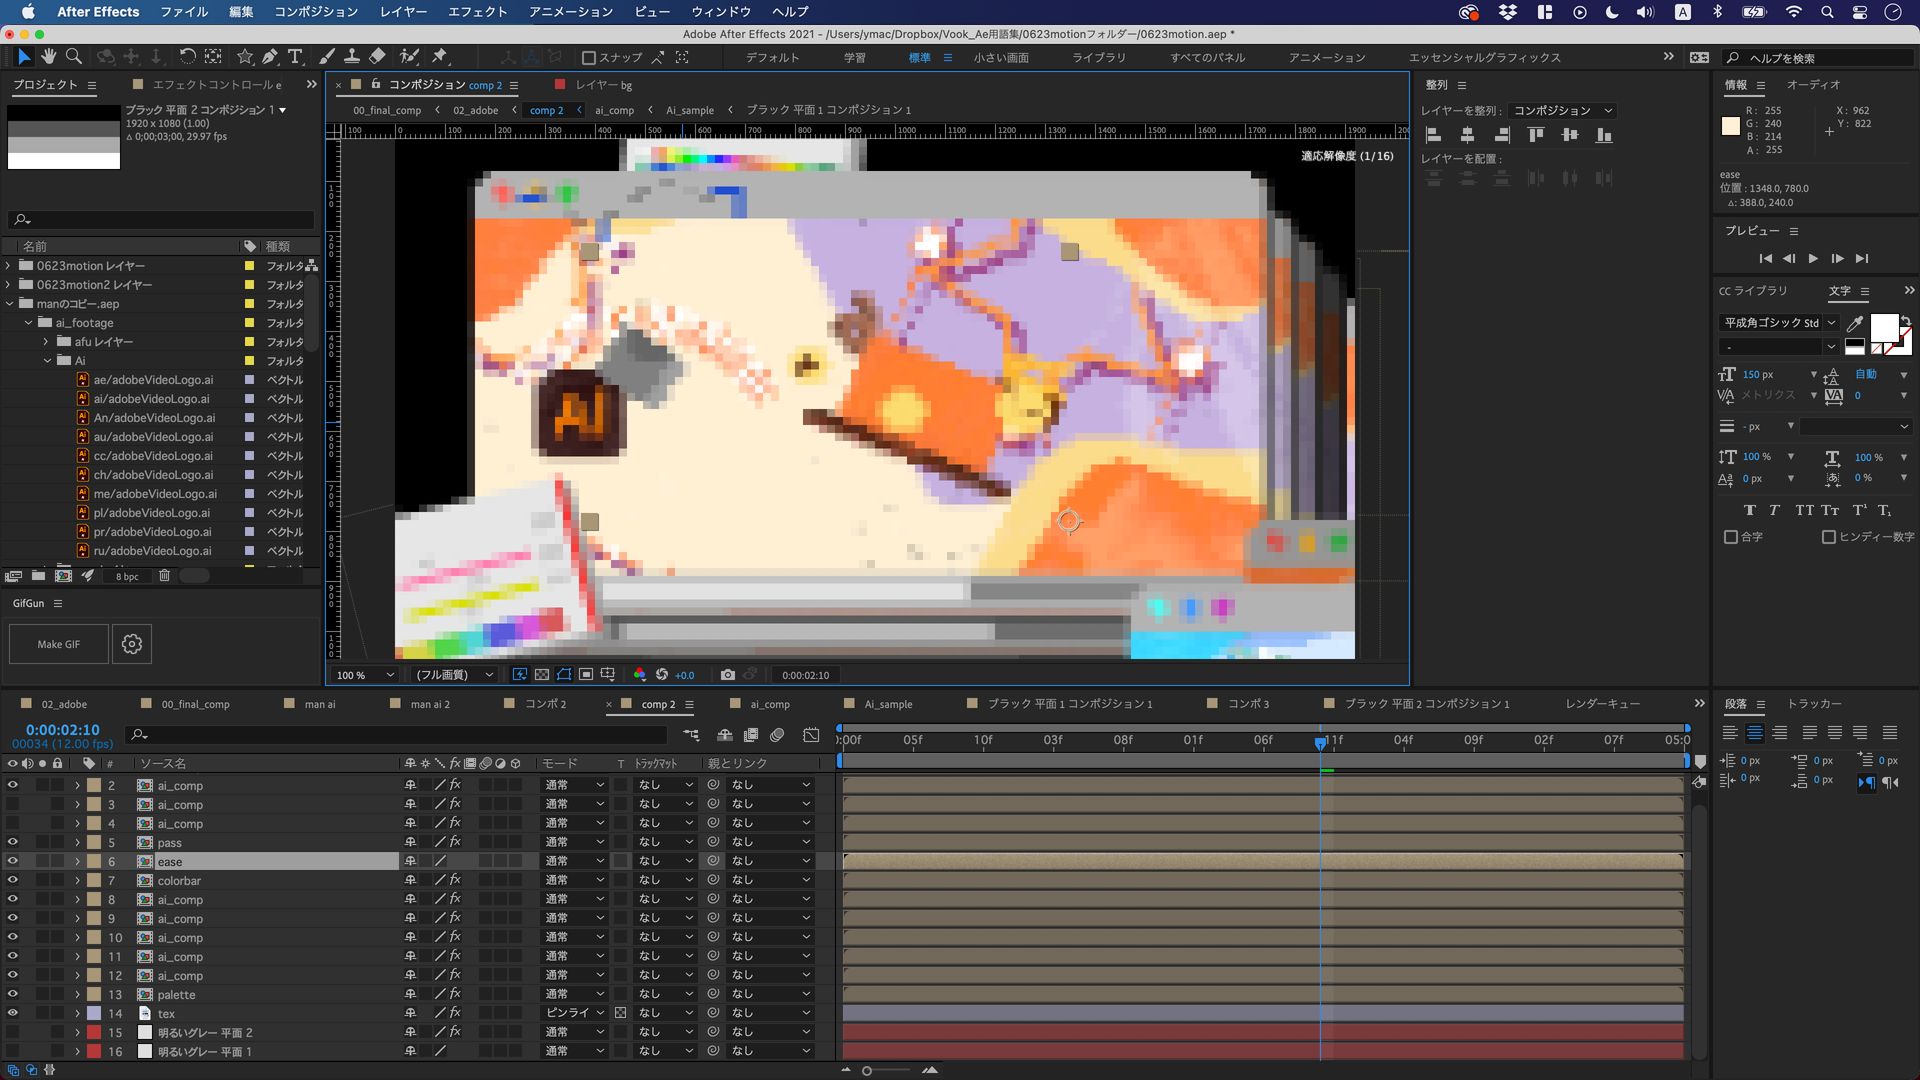Open the フル画質 resolution dropdown
The height and width of the screenshot is (1080, 1920).
click(452, 675)
